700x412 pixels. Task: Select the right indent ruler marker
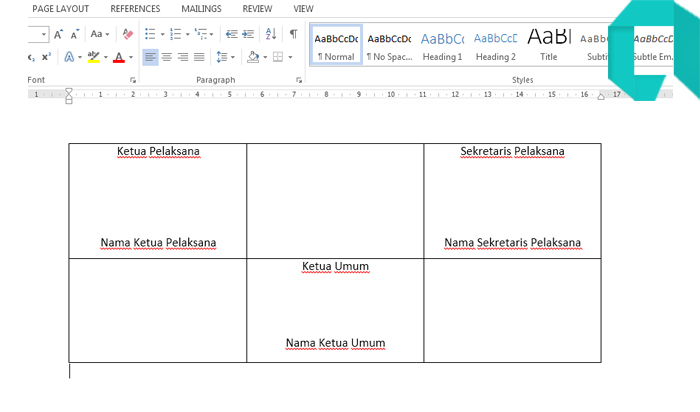coord(601,96)
